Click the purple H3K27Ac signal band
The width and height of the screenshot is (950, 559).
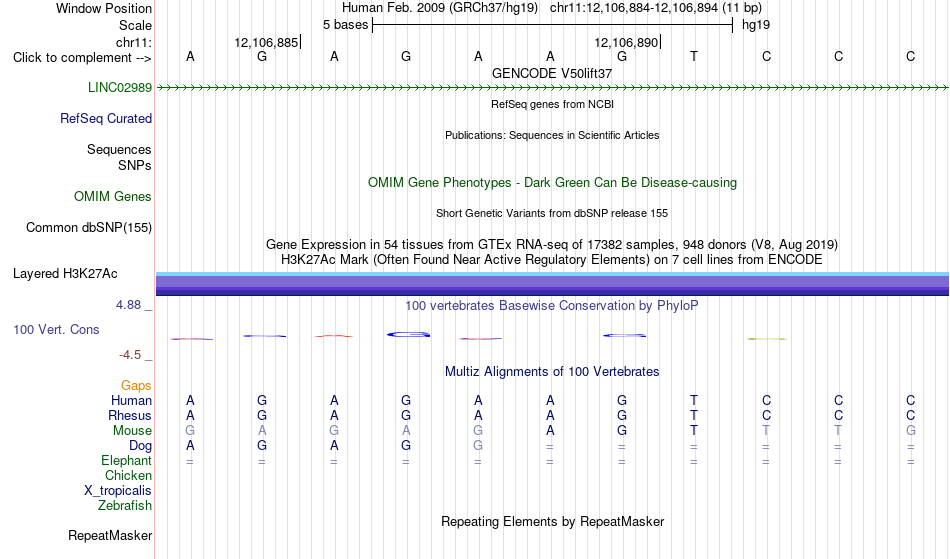pos(552,284)
